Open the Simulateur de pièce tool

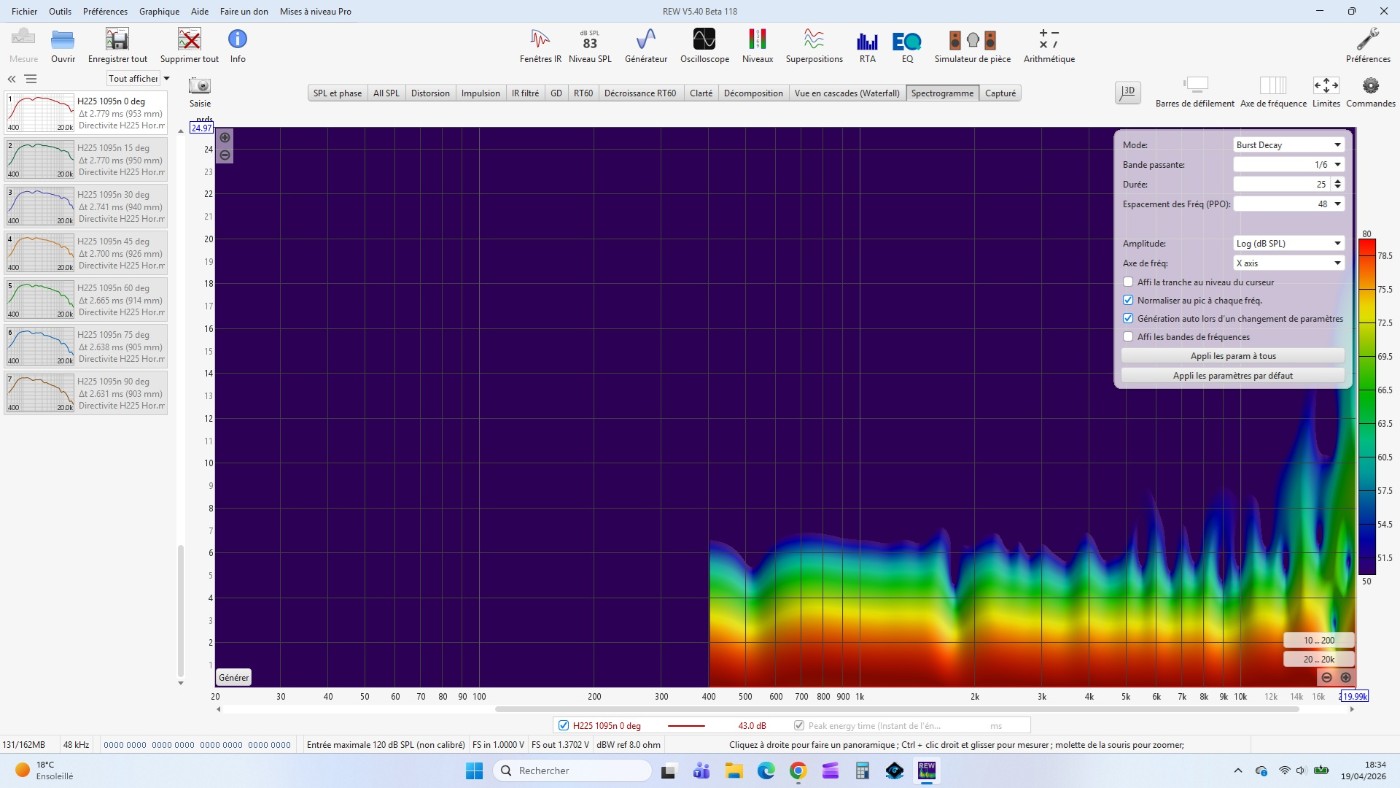pyautogui.click(x=972, y=45)
